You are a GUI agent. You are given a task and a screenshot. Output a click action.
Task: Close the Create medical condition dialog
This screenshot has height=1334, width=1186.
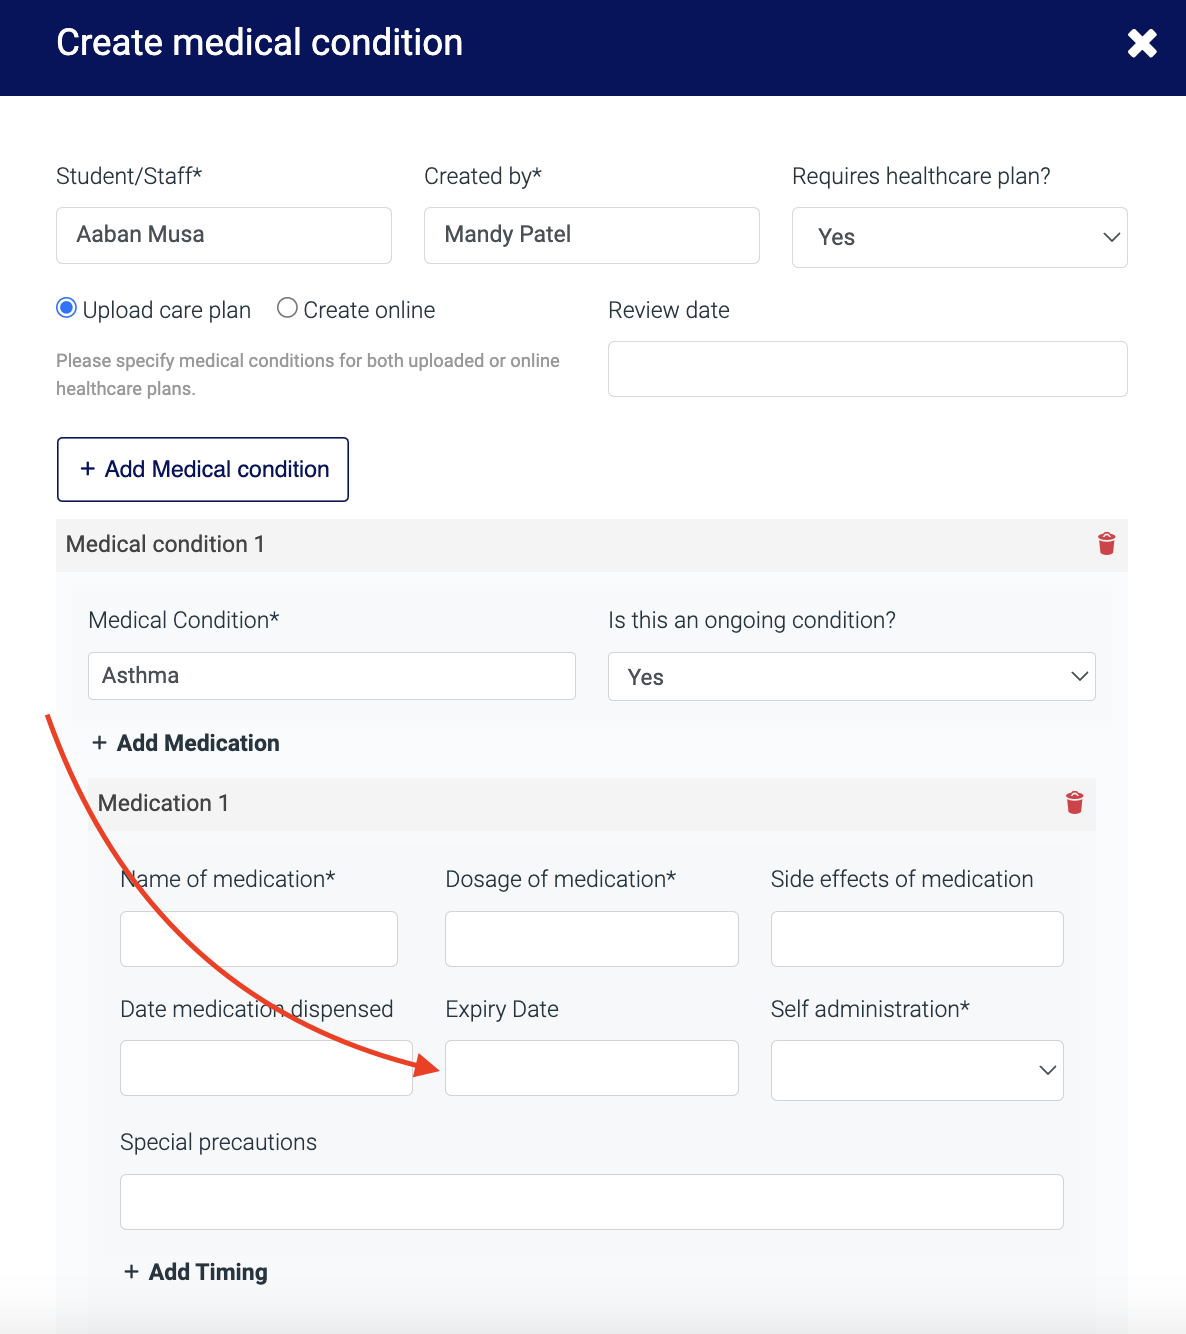[1142, 43]
